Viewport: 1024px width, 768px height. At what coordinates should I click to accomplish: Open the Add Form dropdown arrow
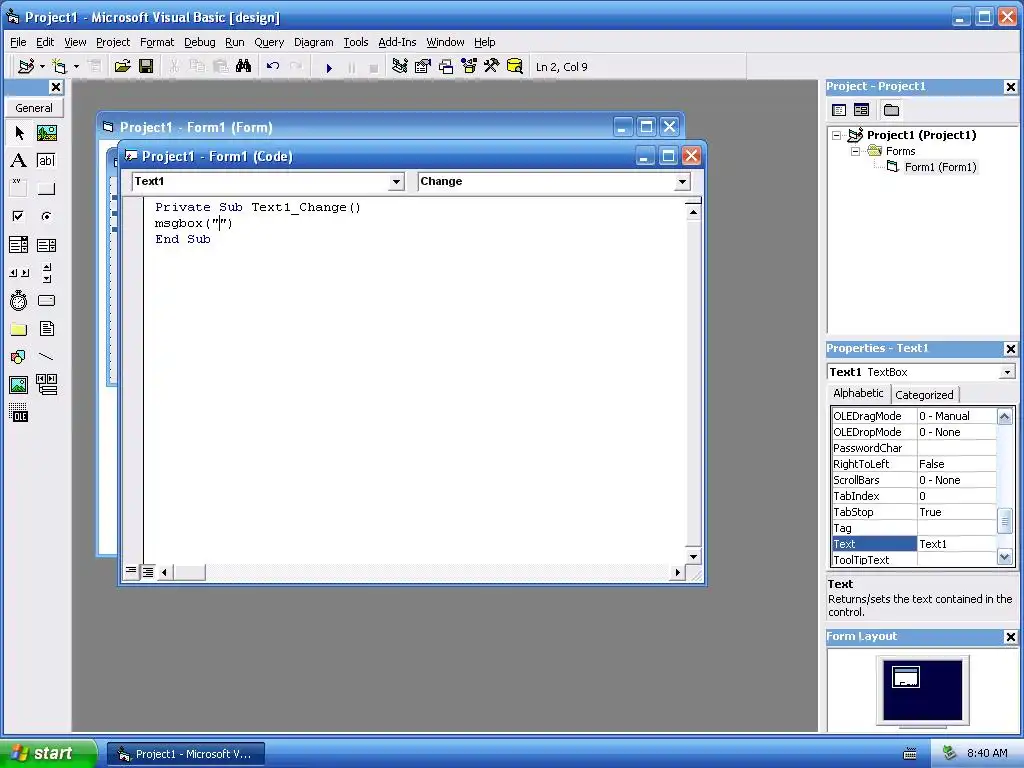click(x=76, y=67)
